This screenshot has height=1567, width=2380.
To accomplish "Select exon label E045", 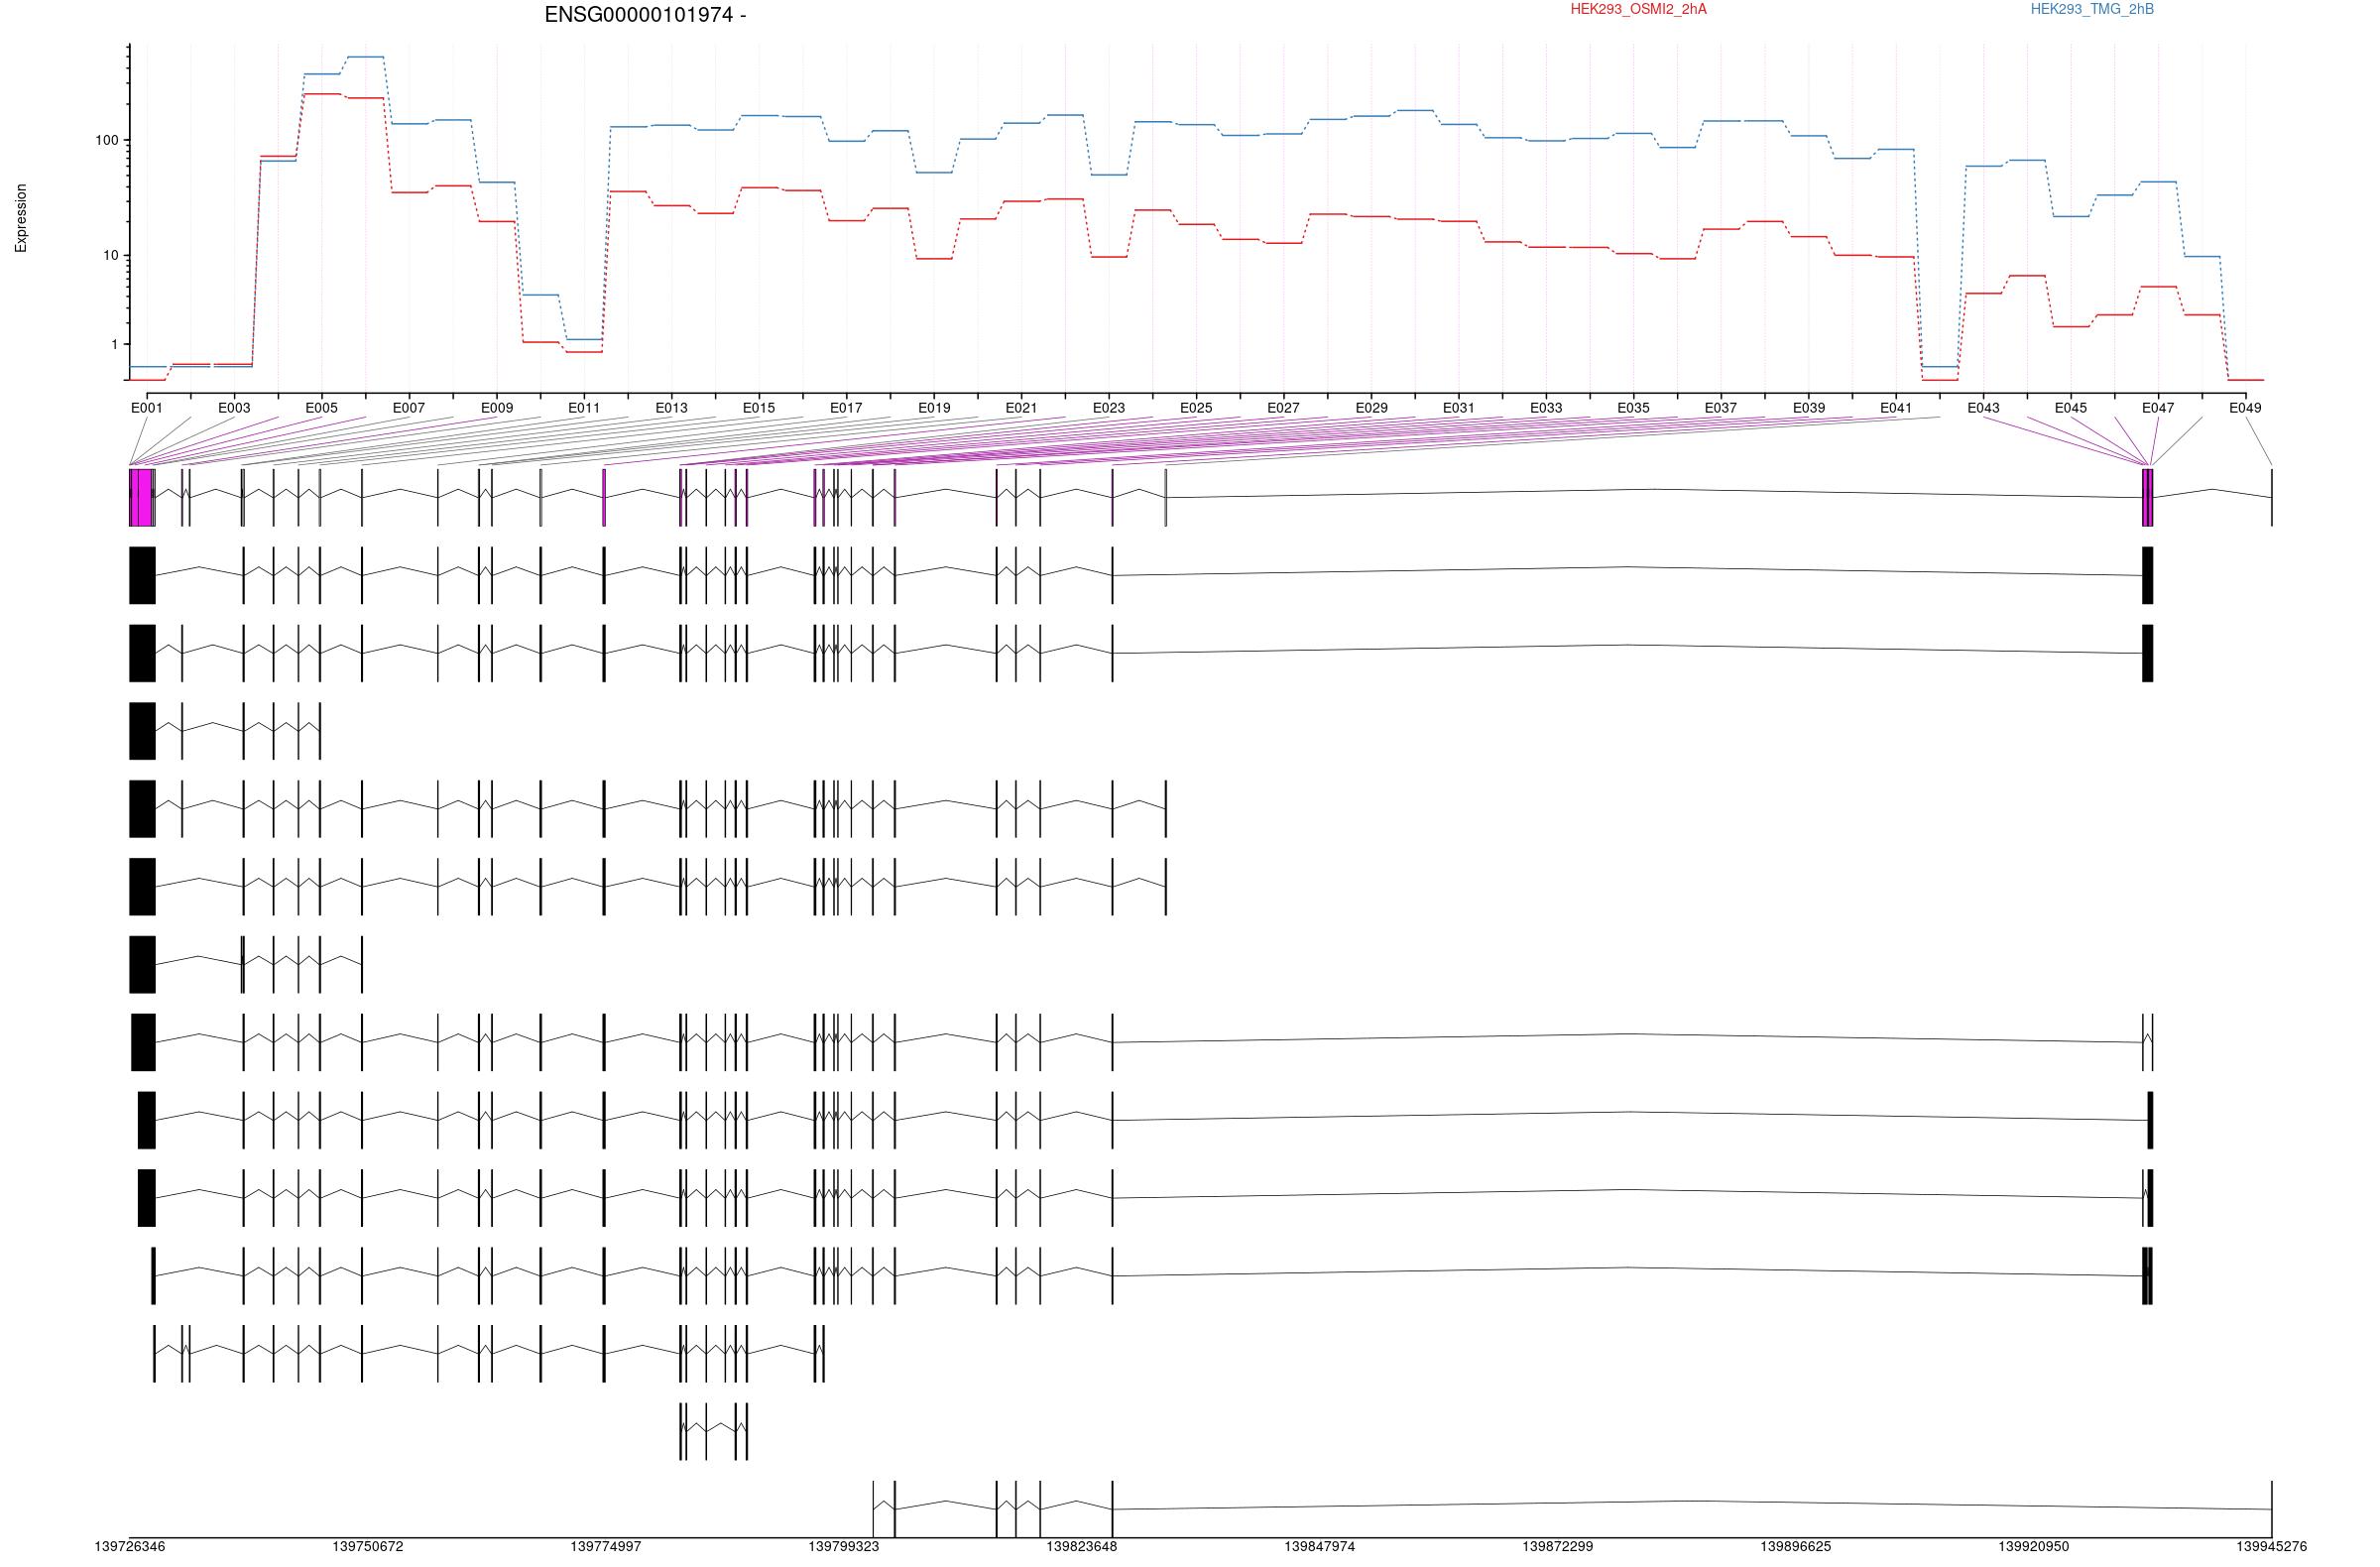I will pos(2071,408).
